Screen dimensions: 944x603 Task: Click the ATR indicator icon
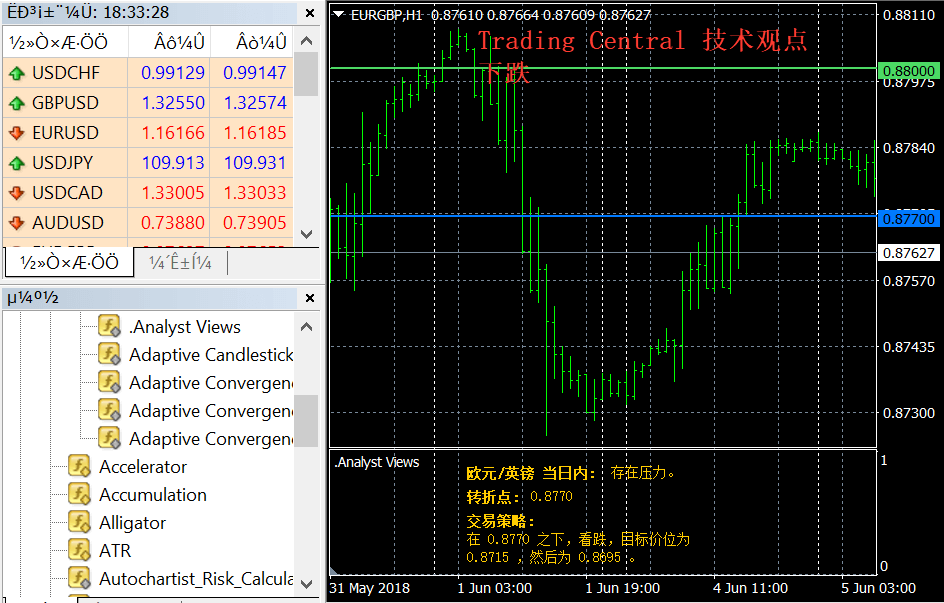pos(79,550)
